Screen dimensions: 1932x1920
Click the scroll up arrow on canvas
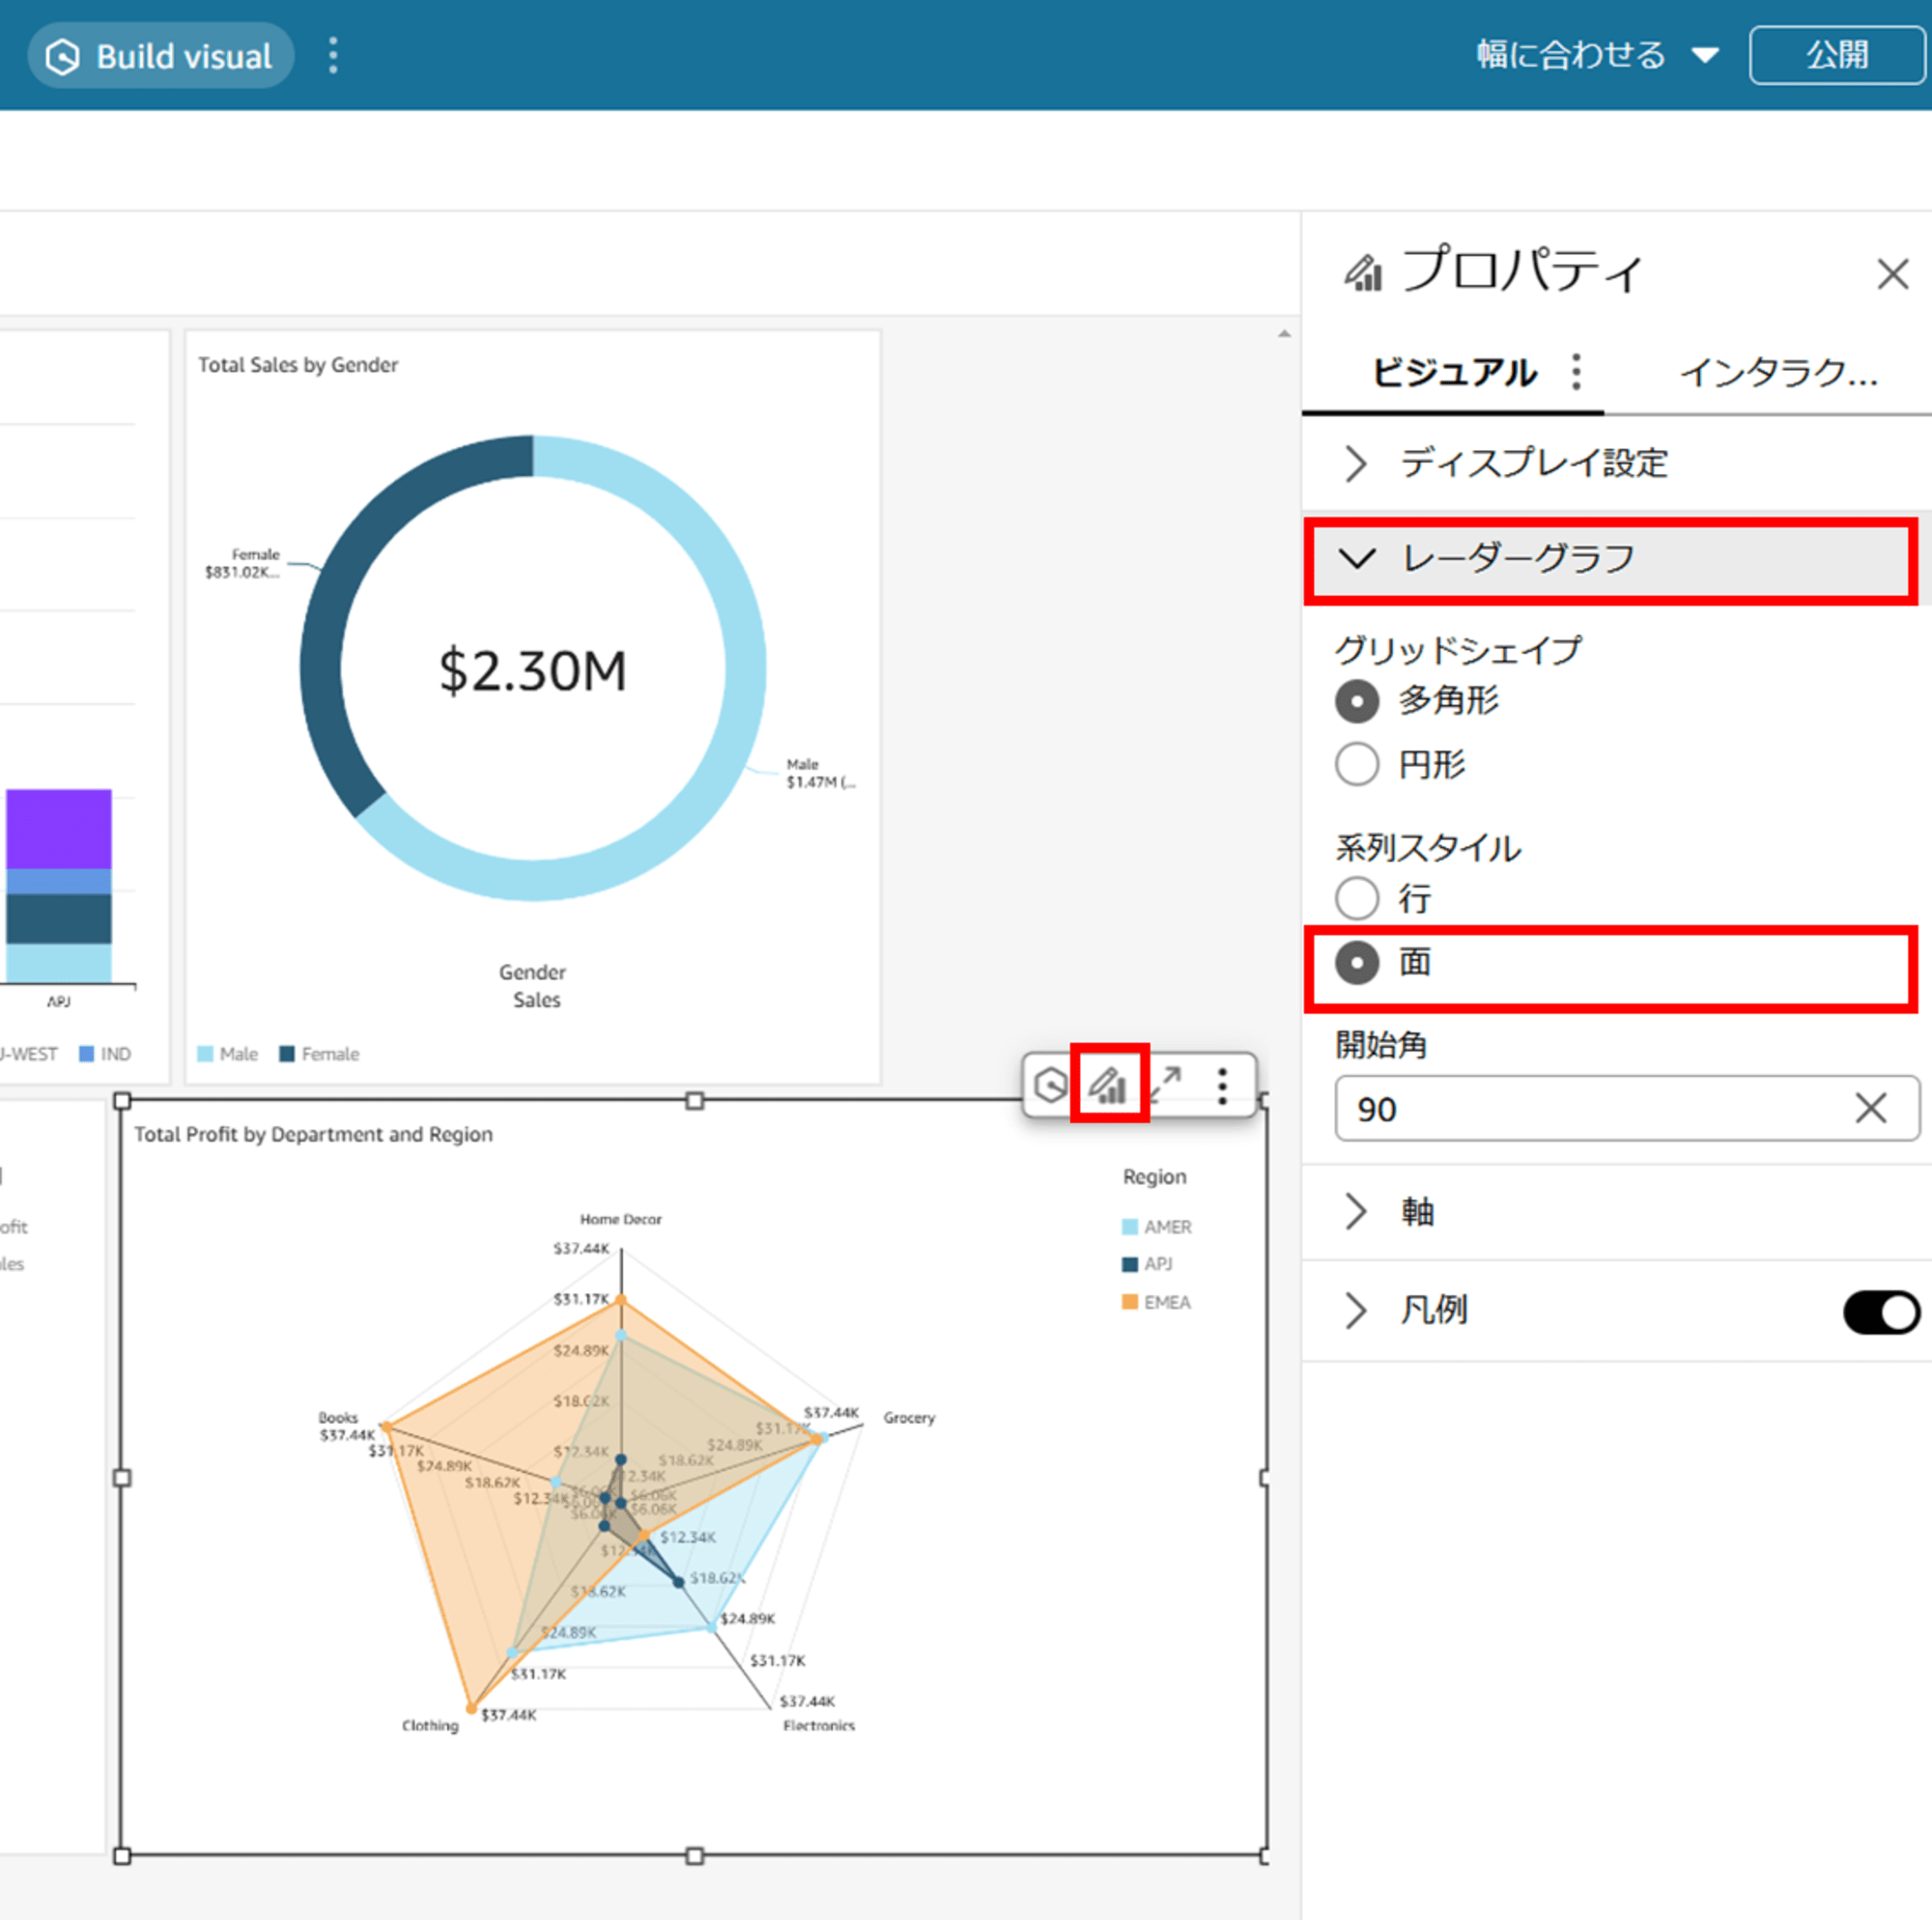[1284, 334]
